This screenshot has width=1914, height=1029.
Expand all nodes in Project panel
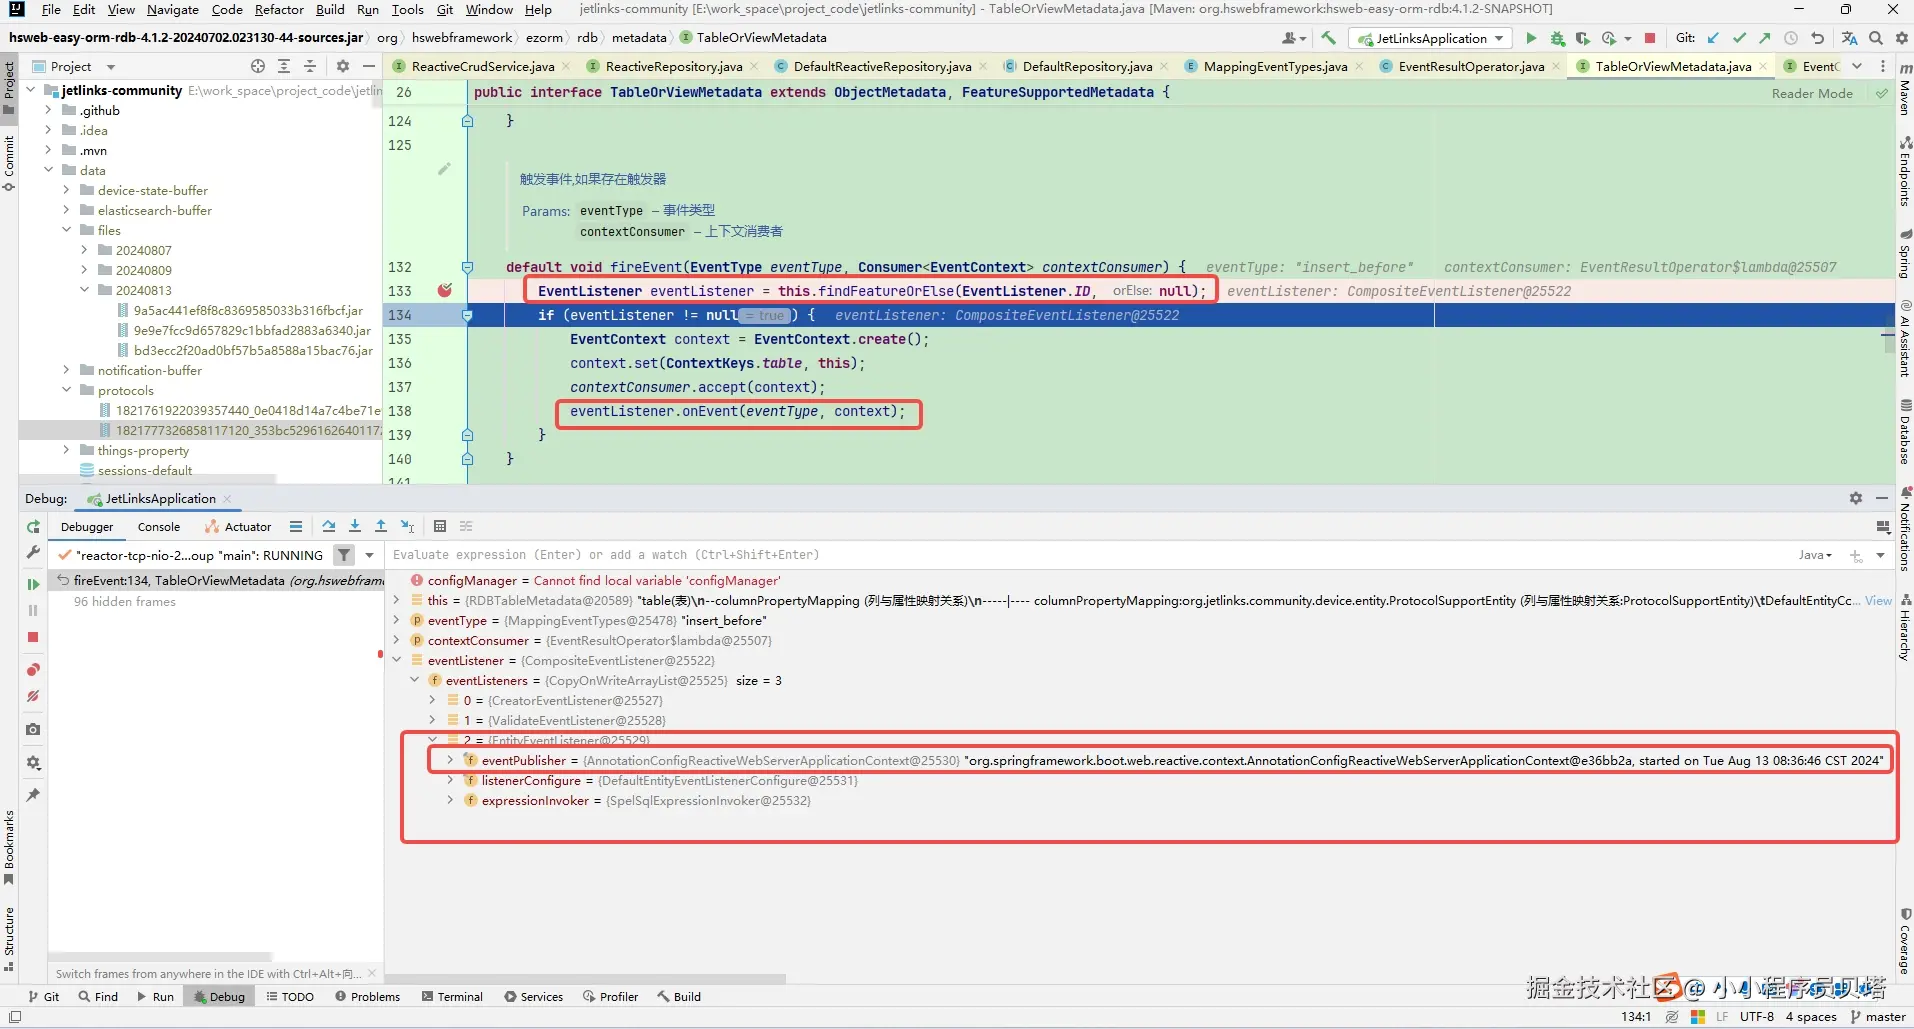(284, 66)
